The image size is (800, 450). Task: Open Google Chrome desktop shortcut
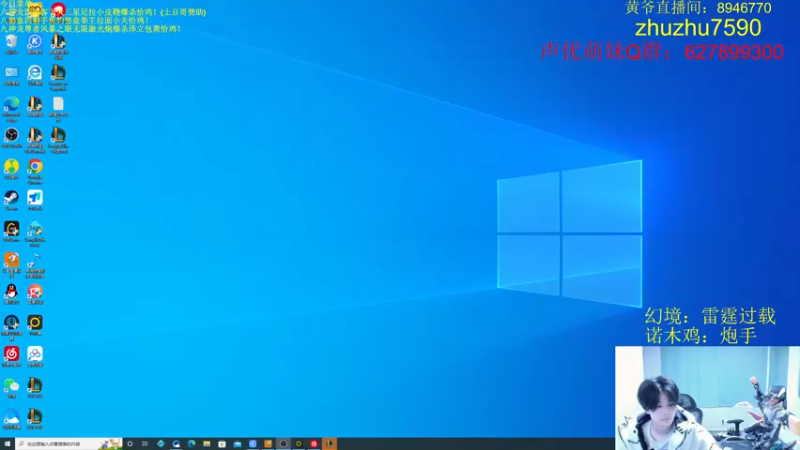pos(35,170)
